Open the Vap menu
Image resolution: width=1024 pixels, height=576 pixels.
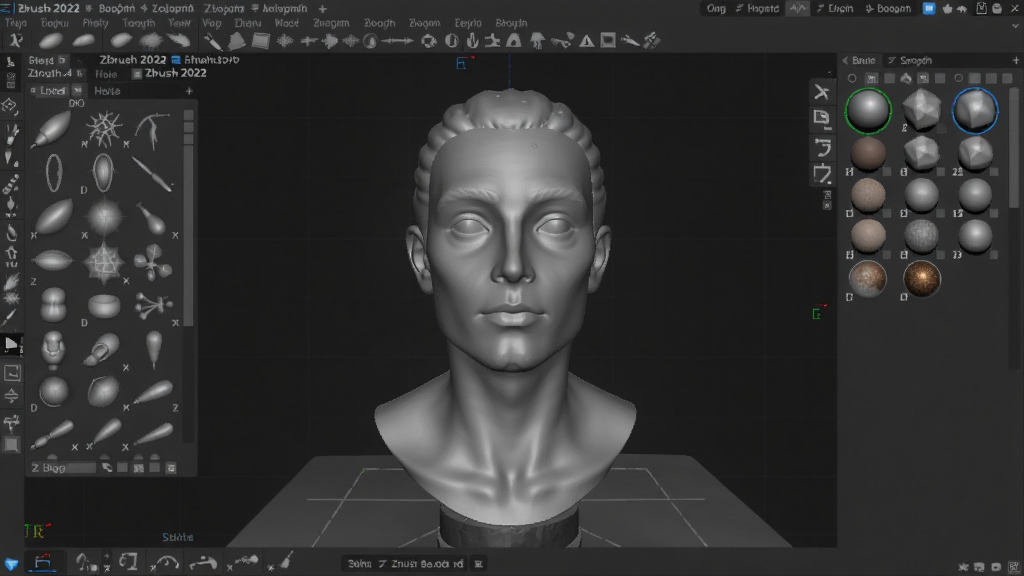(212, 23)
